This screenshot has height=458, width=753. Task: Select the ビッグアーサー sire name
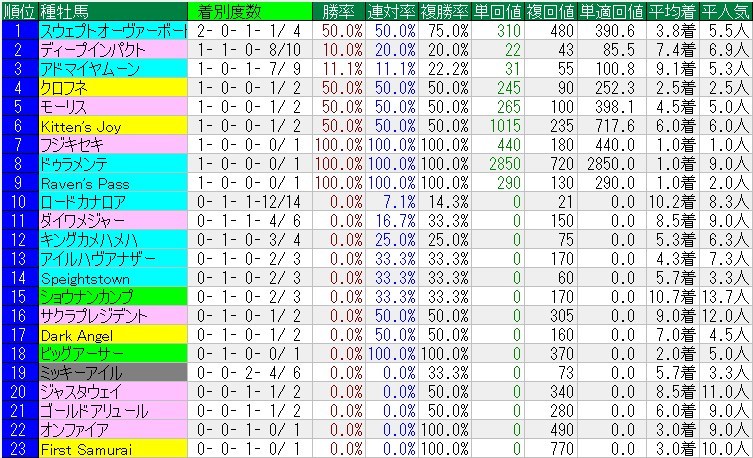point(113,354)
